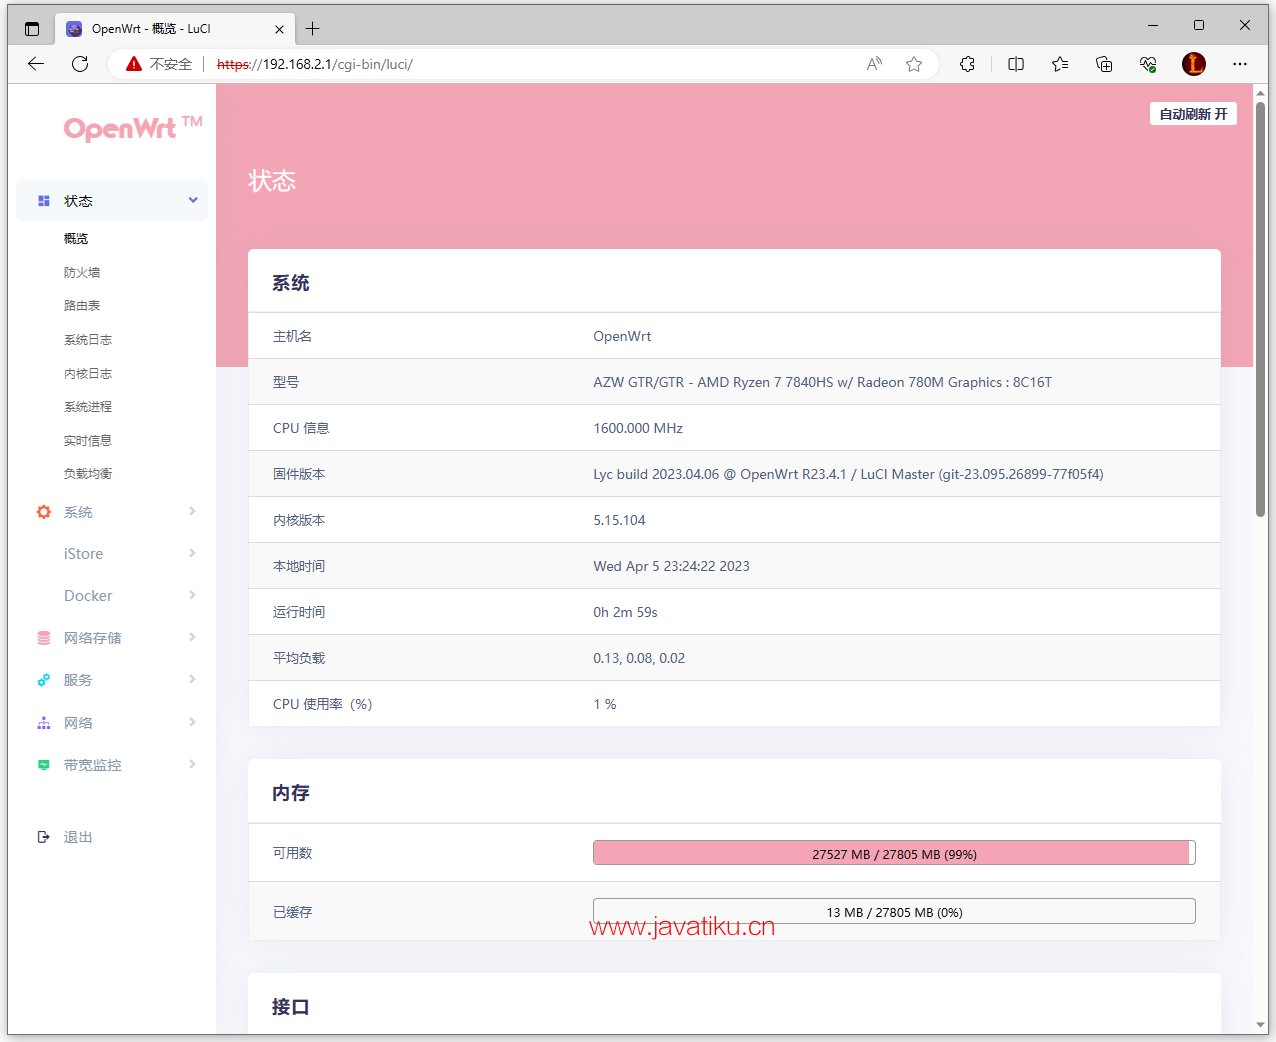Screen dimensions: 1276x1042
Task: Open tab actions menu icon
Action: [32, 29]
